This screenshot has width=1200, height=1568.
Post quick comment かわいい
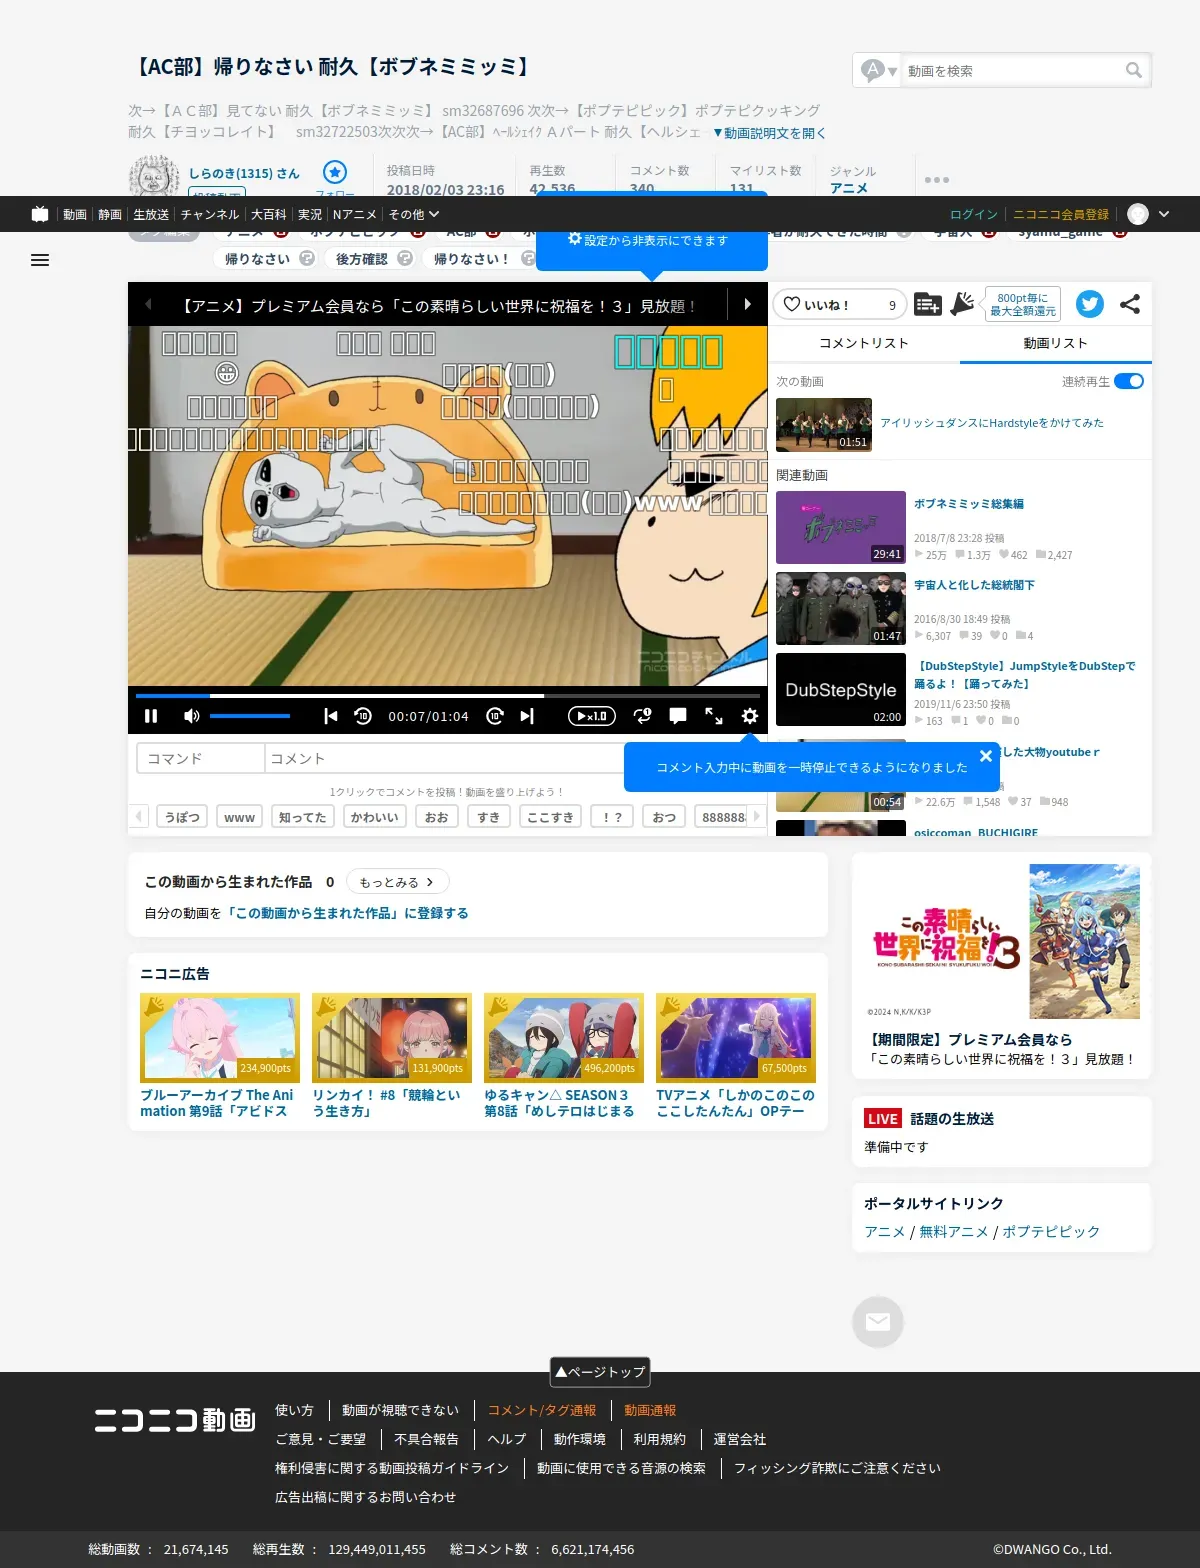(375, 817)
